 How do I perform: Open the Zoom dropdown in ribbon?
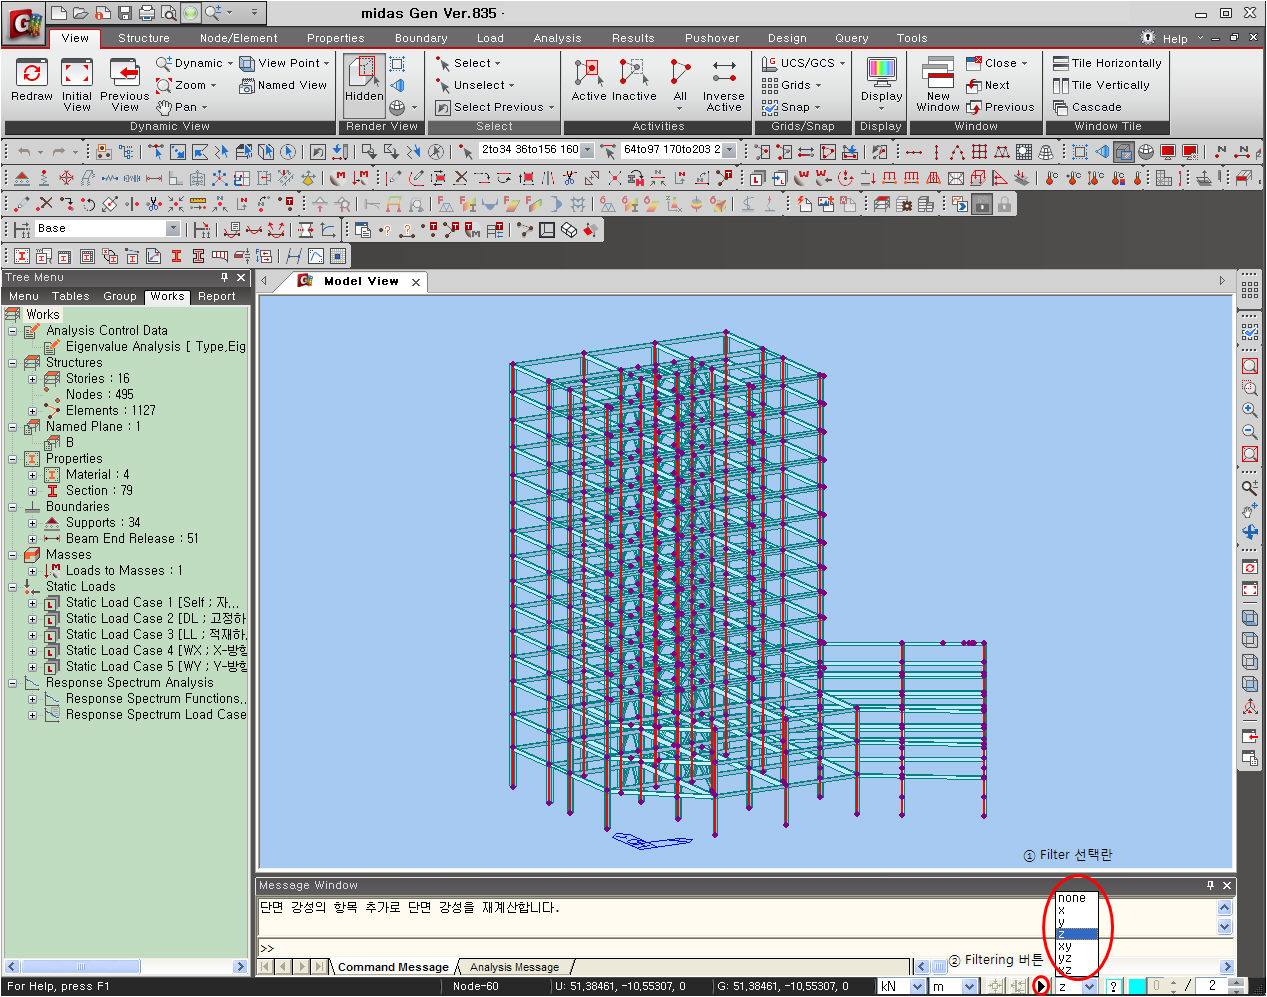click(186, 85)
